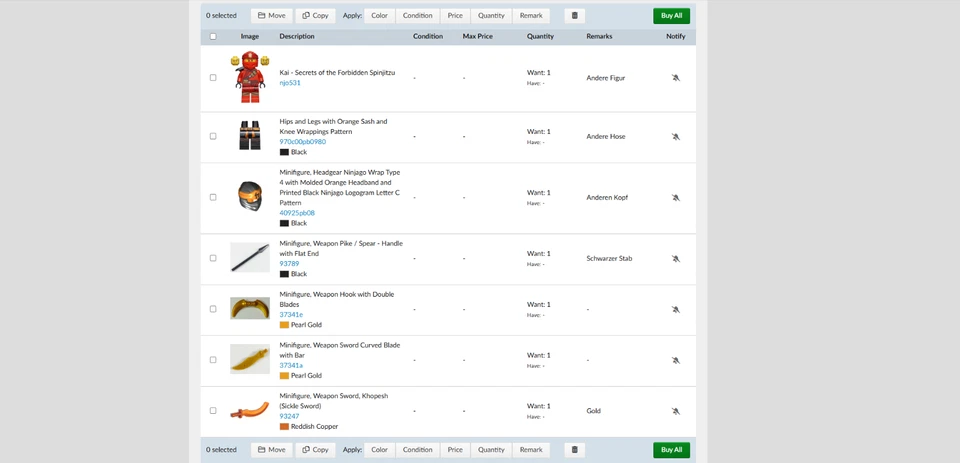Apply Color using top toolbar button
The image size is (960, 463).
(x=380, y=15)
